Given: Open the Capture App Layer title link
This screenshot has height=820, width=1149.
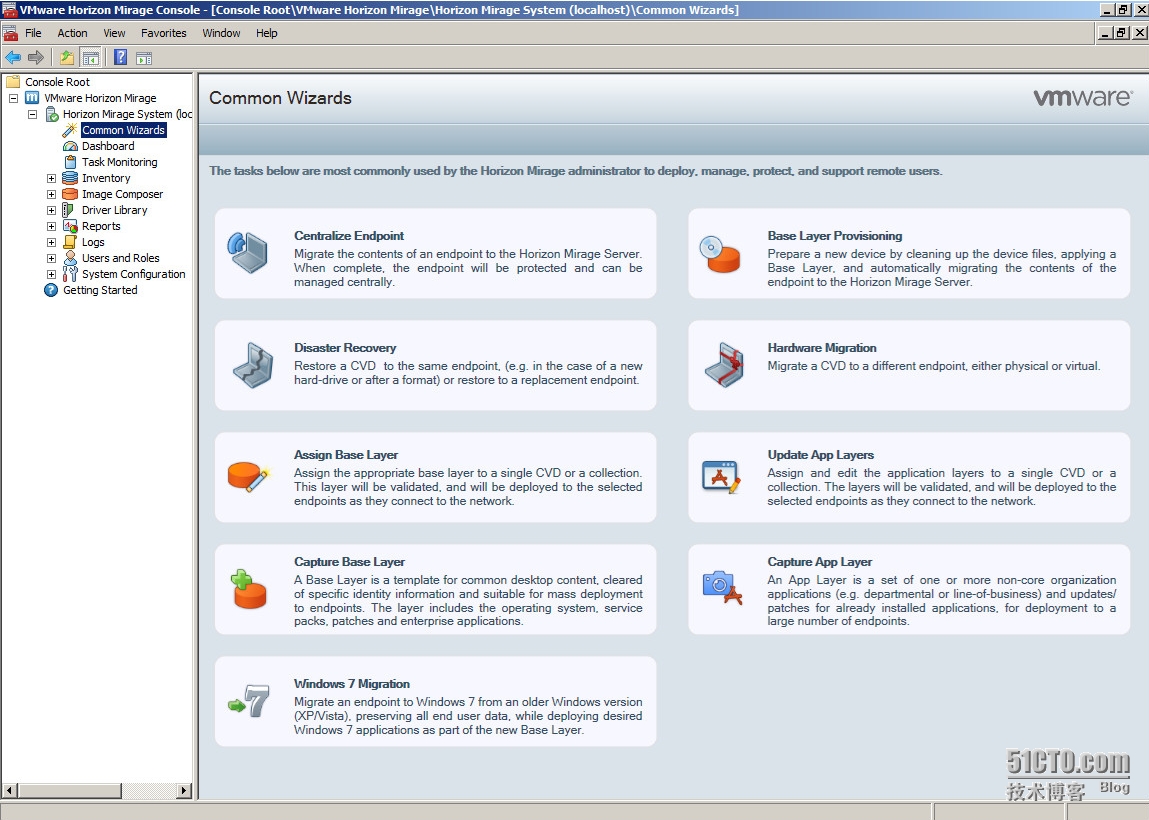Looking at the screenshot, I should coord(820,562).
